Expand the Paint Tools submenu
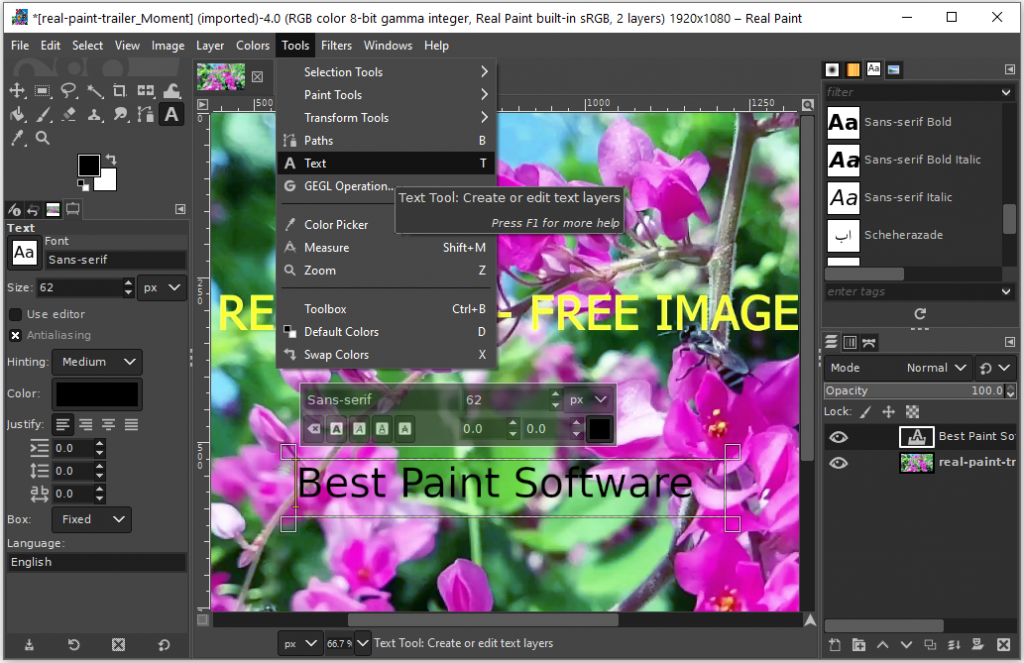This screenshot has width=1024, height=663. click(x=387, y=95)
